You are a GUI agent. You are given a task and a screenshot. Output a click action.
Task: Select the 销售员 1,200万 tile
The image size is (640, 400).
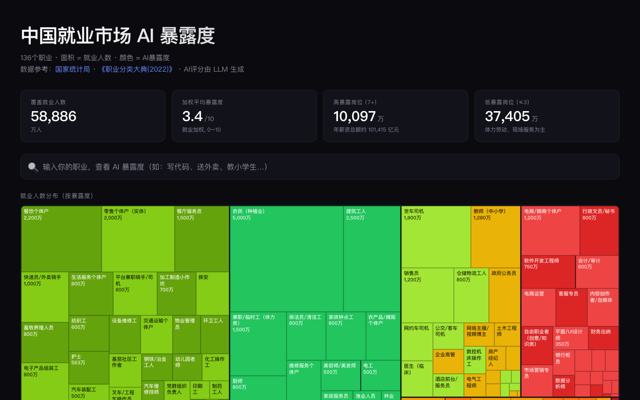pos(427,295)
